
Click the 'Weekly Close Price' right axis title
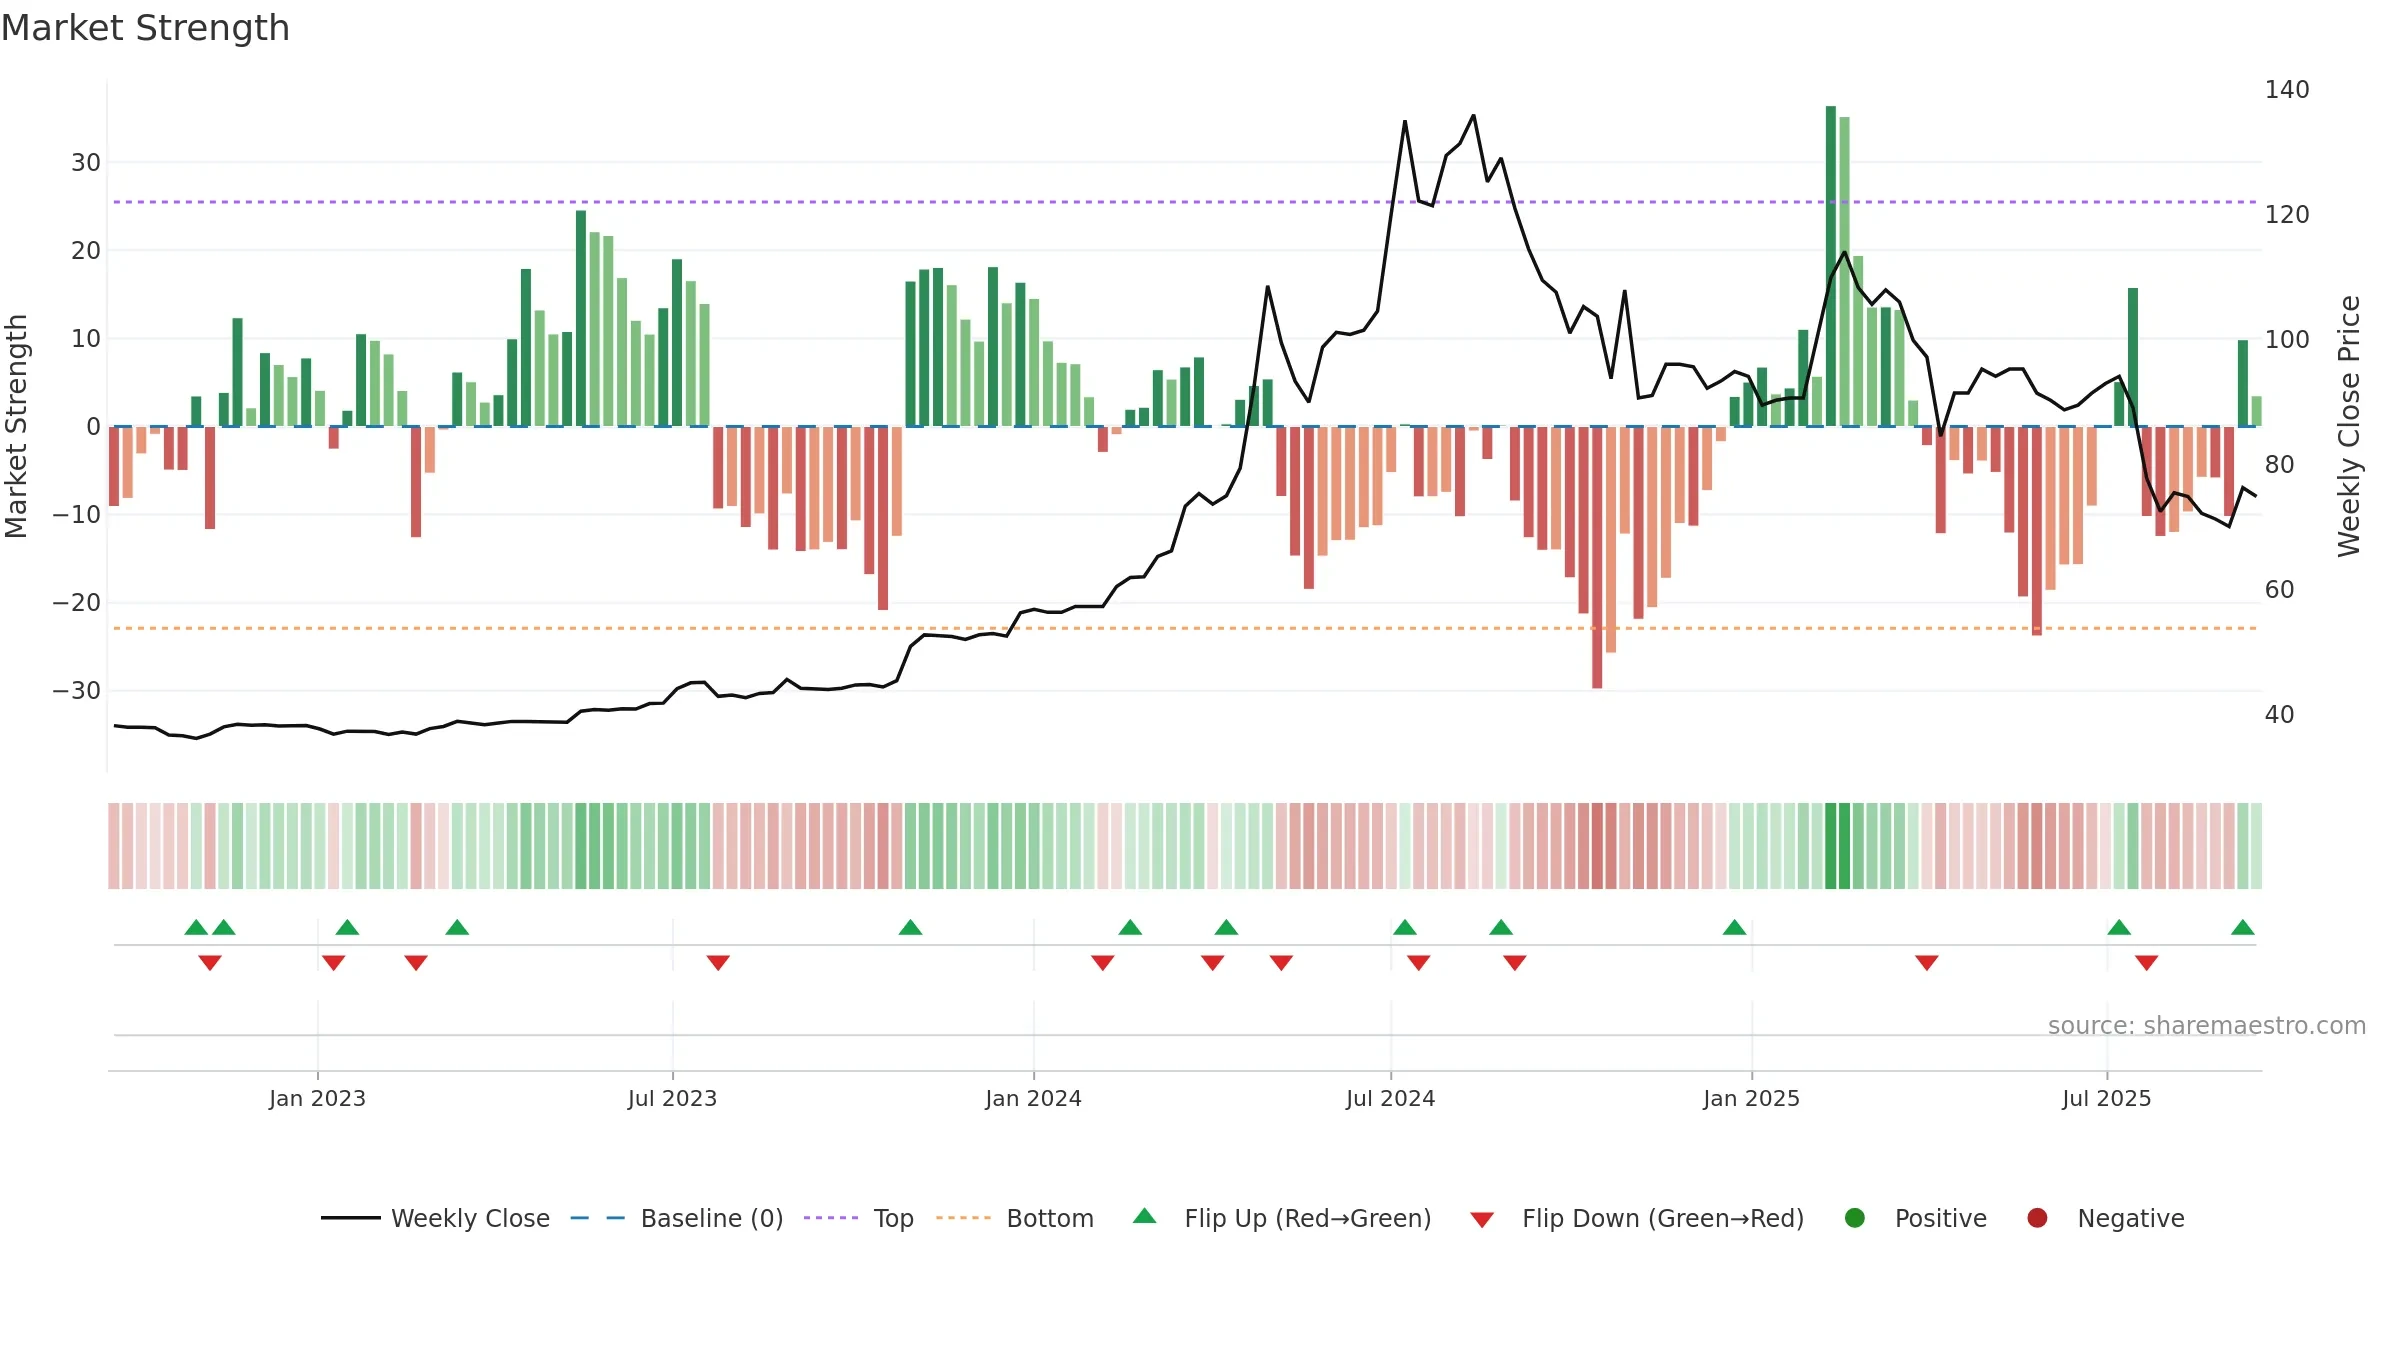(x=2348, y=426)
